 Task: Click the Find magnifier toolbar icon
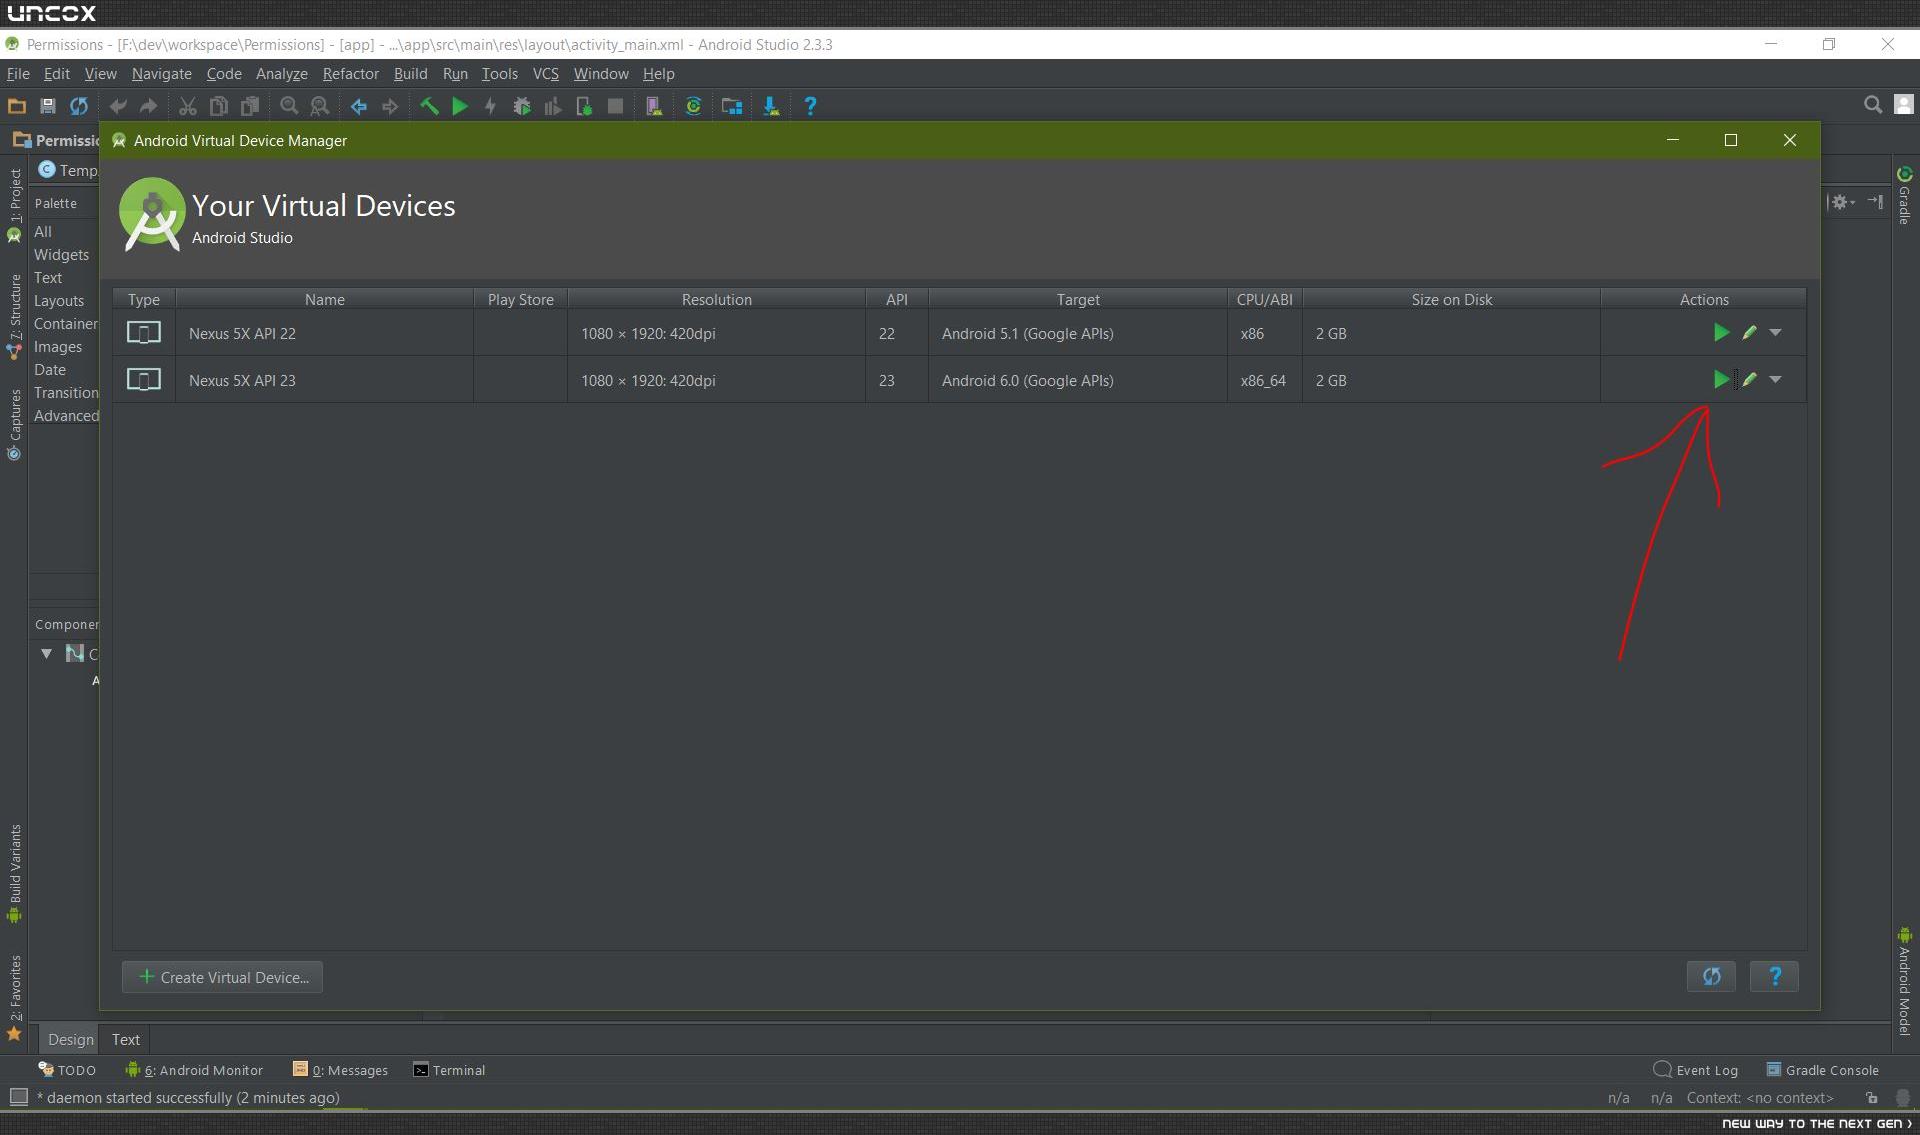coord(289,106)
